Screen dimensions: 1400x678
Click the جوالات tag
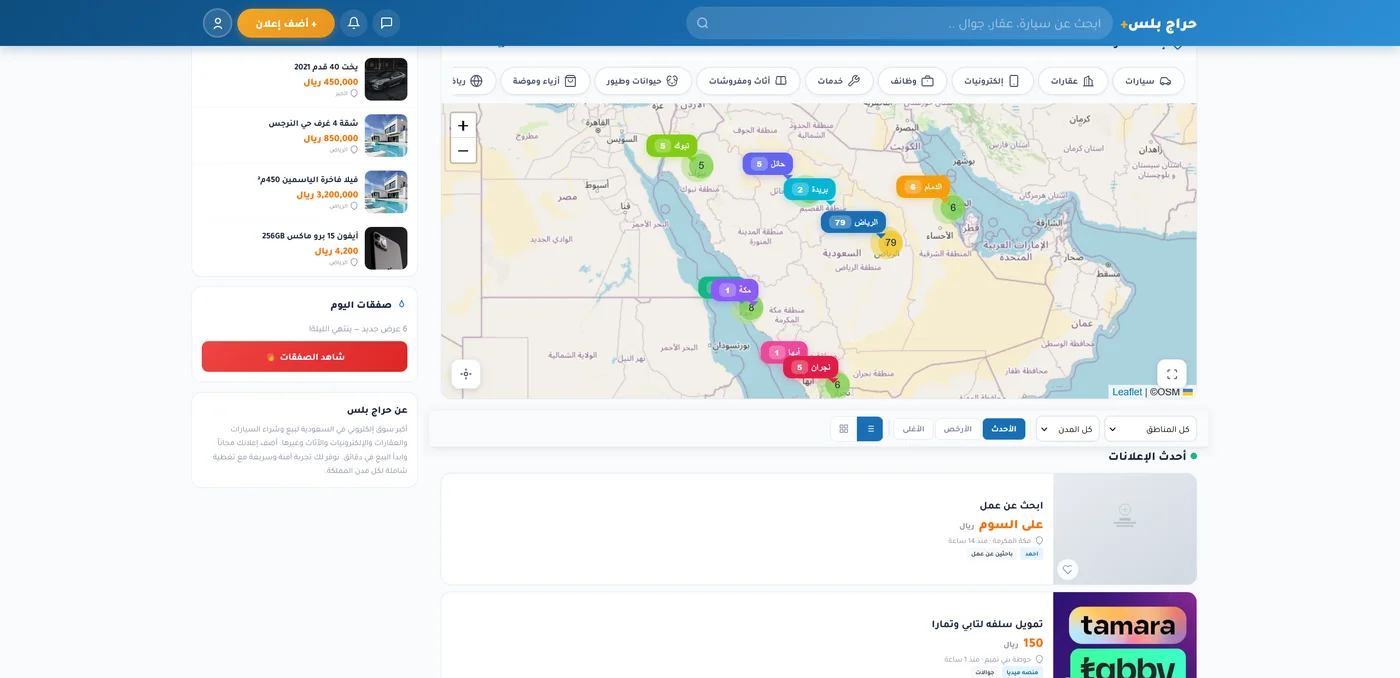985,672
